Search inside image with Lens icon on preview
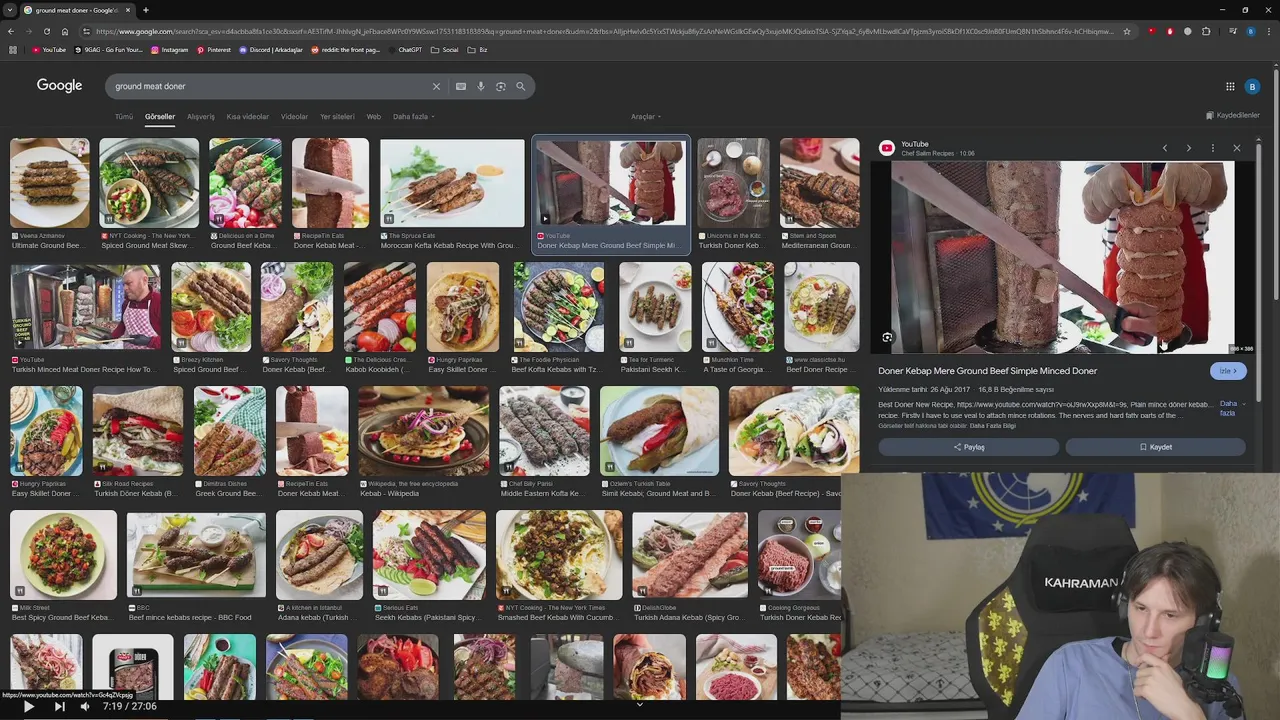Image resolution: width=1280 pixels, height=720 pixels. tap(887, 338)
